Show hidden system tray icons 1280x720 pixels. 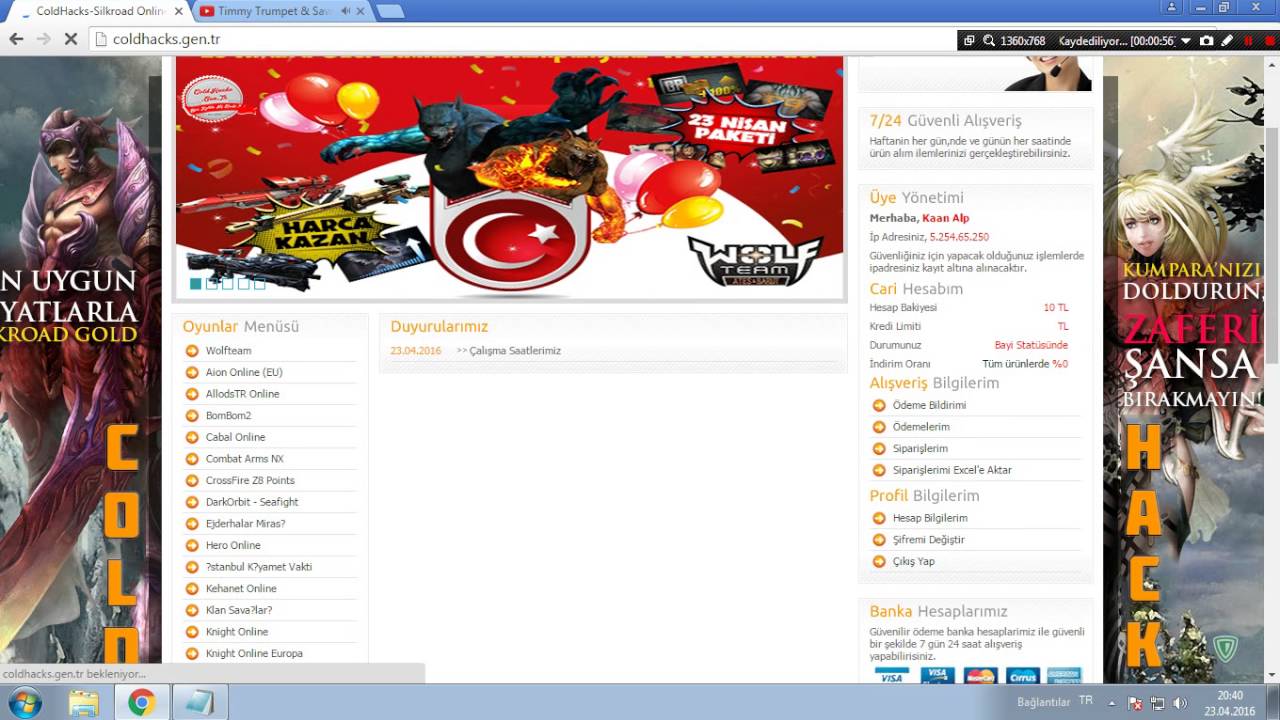pos(1111,702)
